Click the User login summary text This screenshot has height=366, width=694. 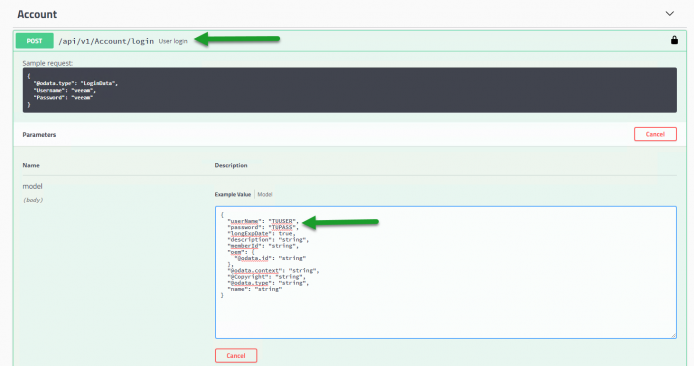pyautogui.click(x=173, y=41)
